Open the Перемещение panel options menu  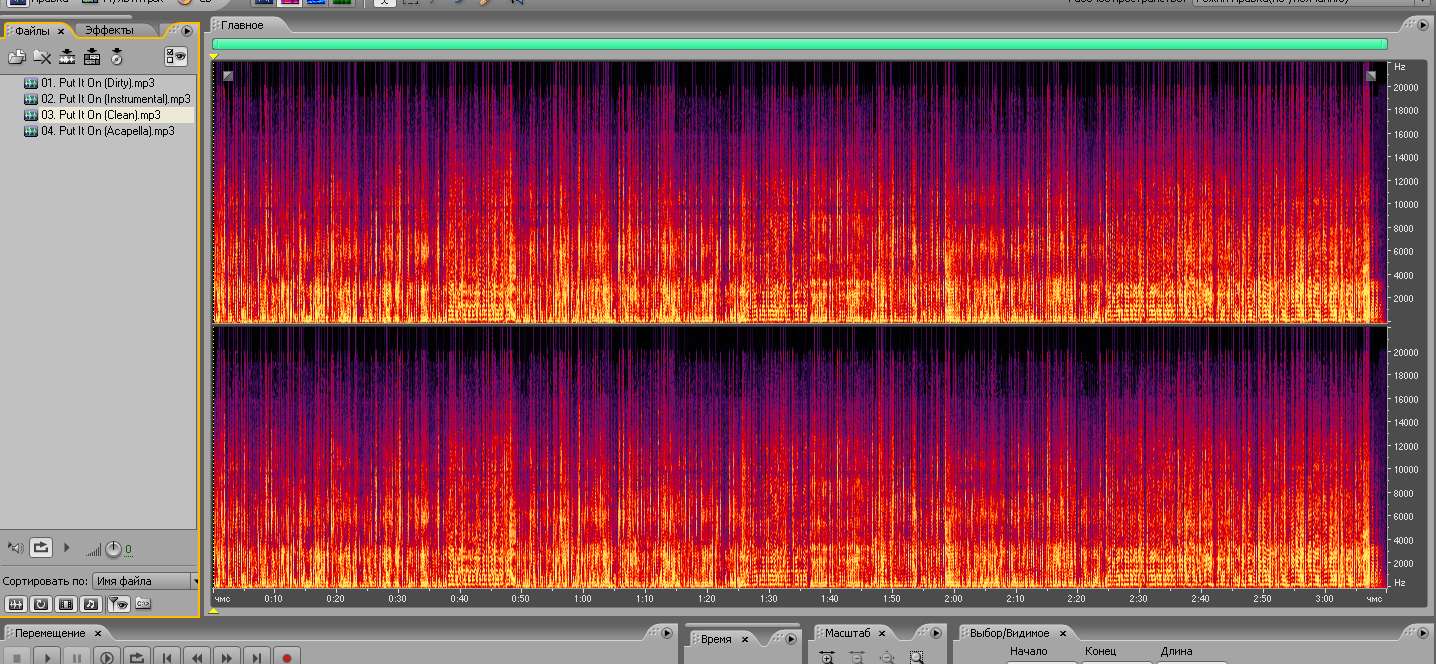coord(667,633)
